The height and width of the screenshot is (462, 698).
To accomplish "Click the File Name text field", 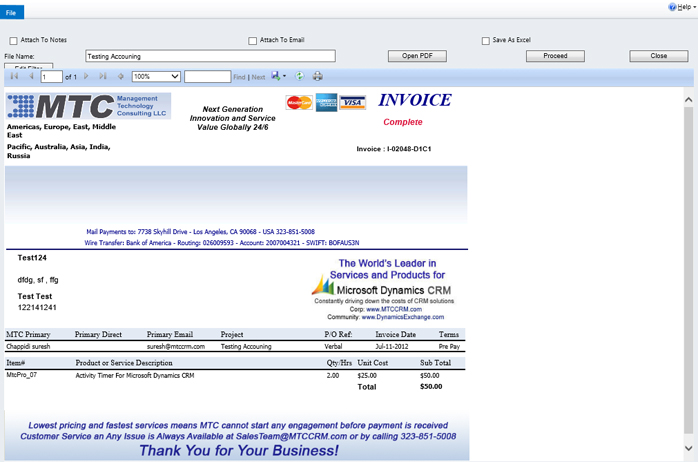I will 210,56.
